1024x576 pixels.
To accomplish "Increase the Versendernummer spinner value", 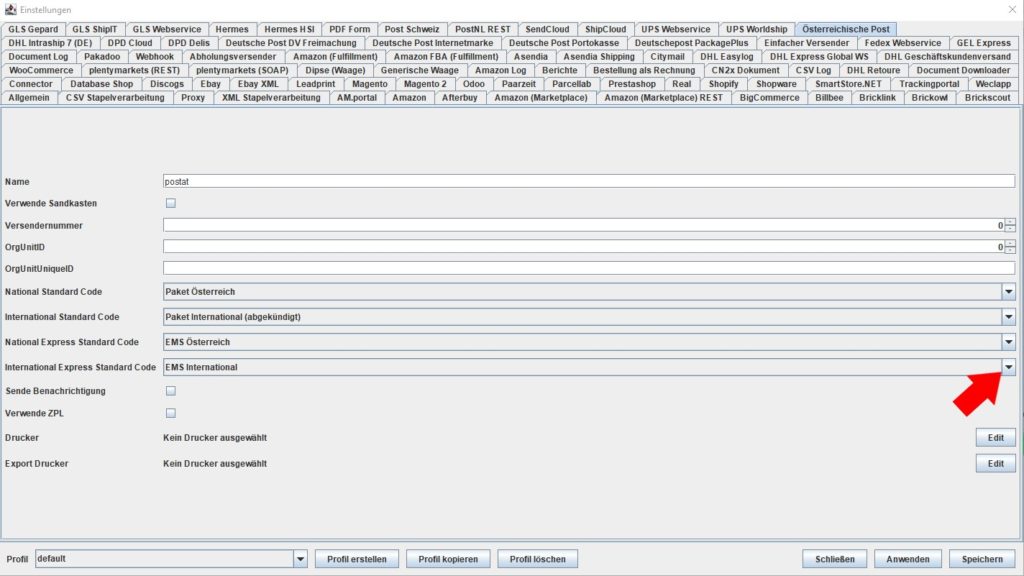I will [1010, 222].
